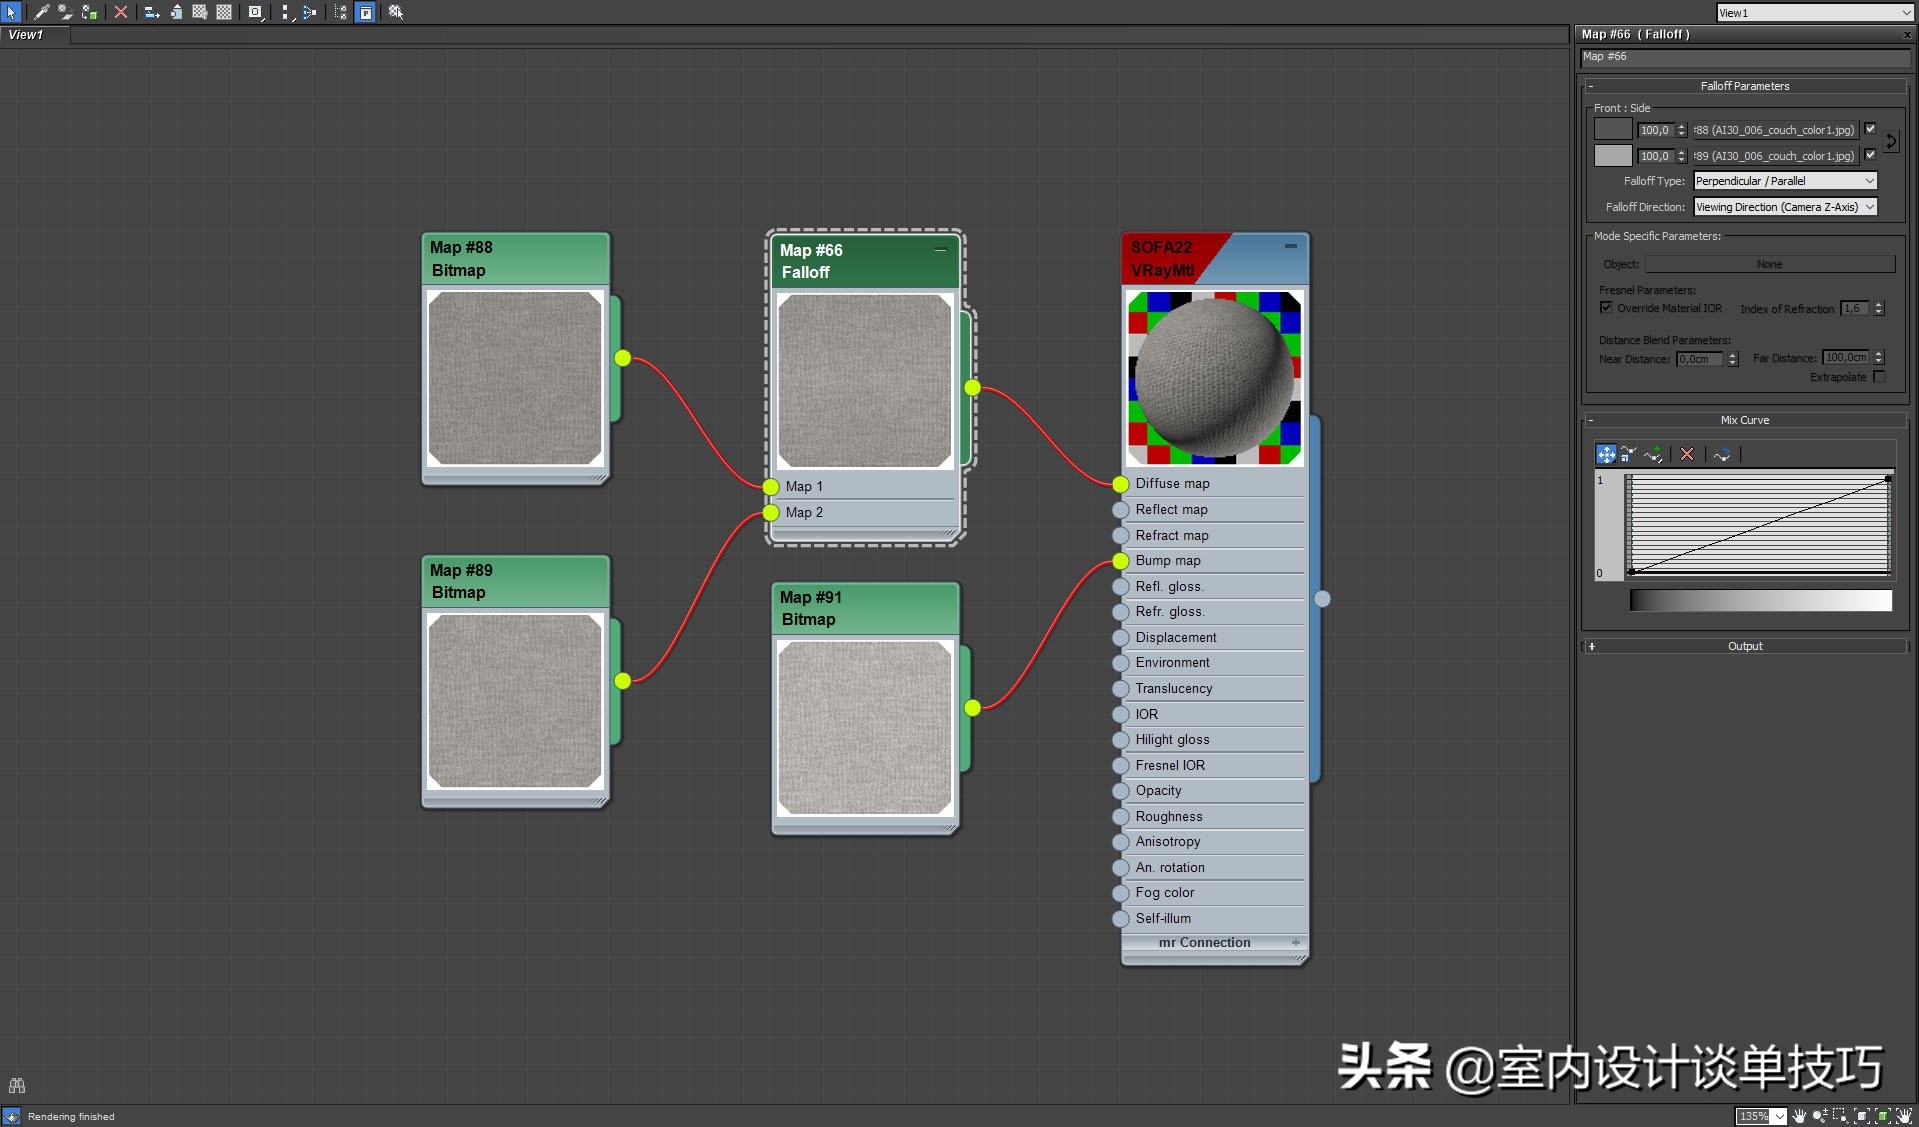Toggle the checkbox beside map #88 couch_color1.jpg
The width and height of the screenshot is (1919, 1127).
[x=1870, y=129]
